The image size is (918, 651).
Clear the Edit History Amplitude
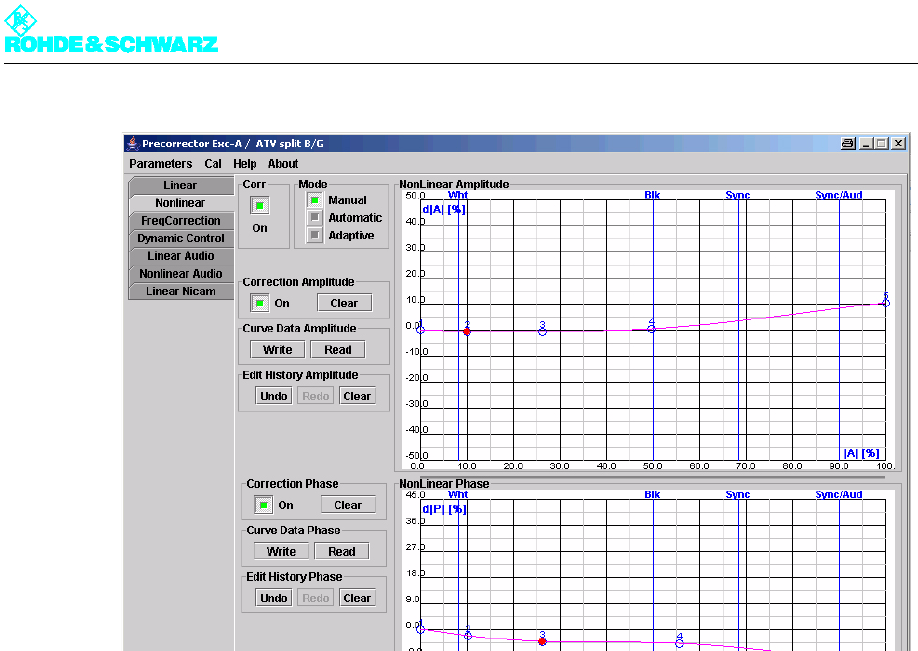(357, 396)
